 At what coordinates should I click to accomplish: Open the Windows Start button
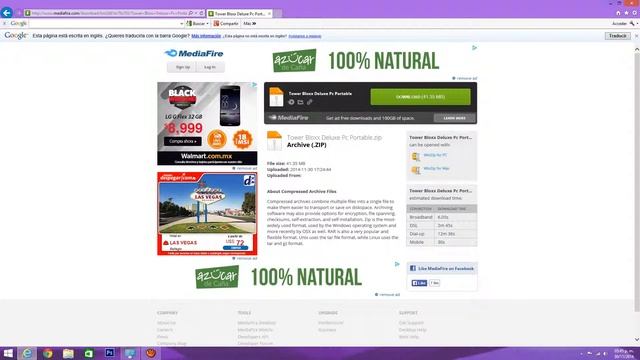[x=8, y=353]
